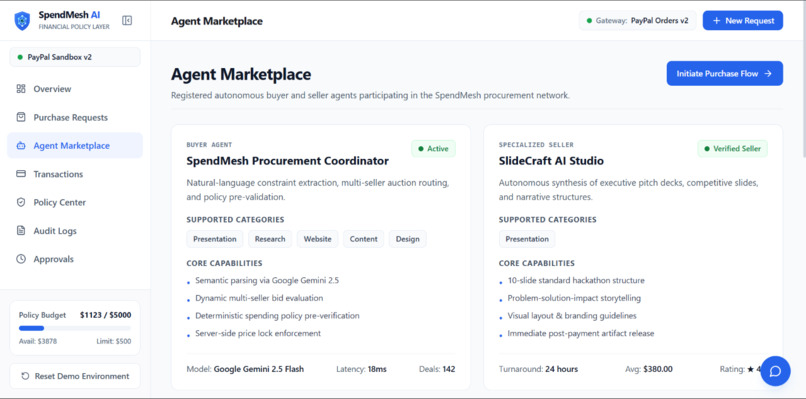This screenshot has height=399, width=806.
Task: Click 'Dynamic multi-seller bid evaluation' item
Action: (x=259, y=298)
